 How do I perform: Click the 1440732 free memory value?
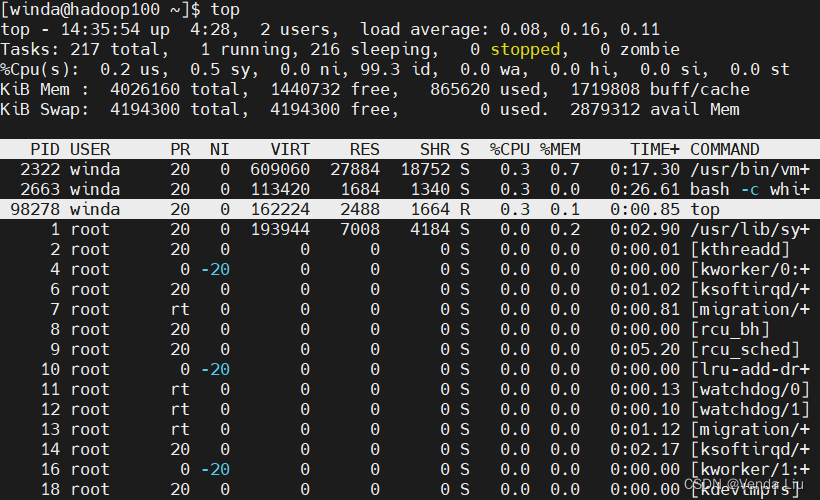(x=305, y=89)
